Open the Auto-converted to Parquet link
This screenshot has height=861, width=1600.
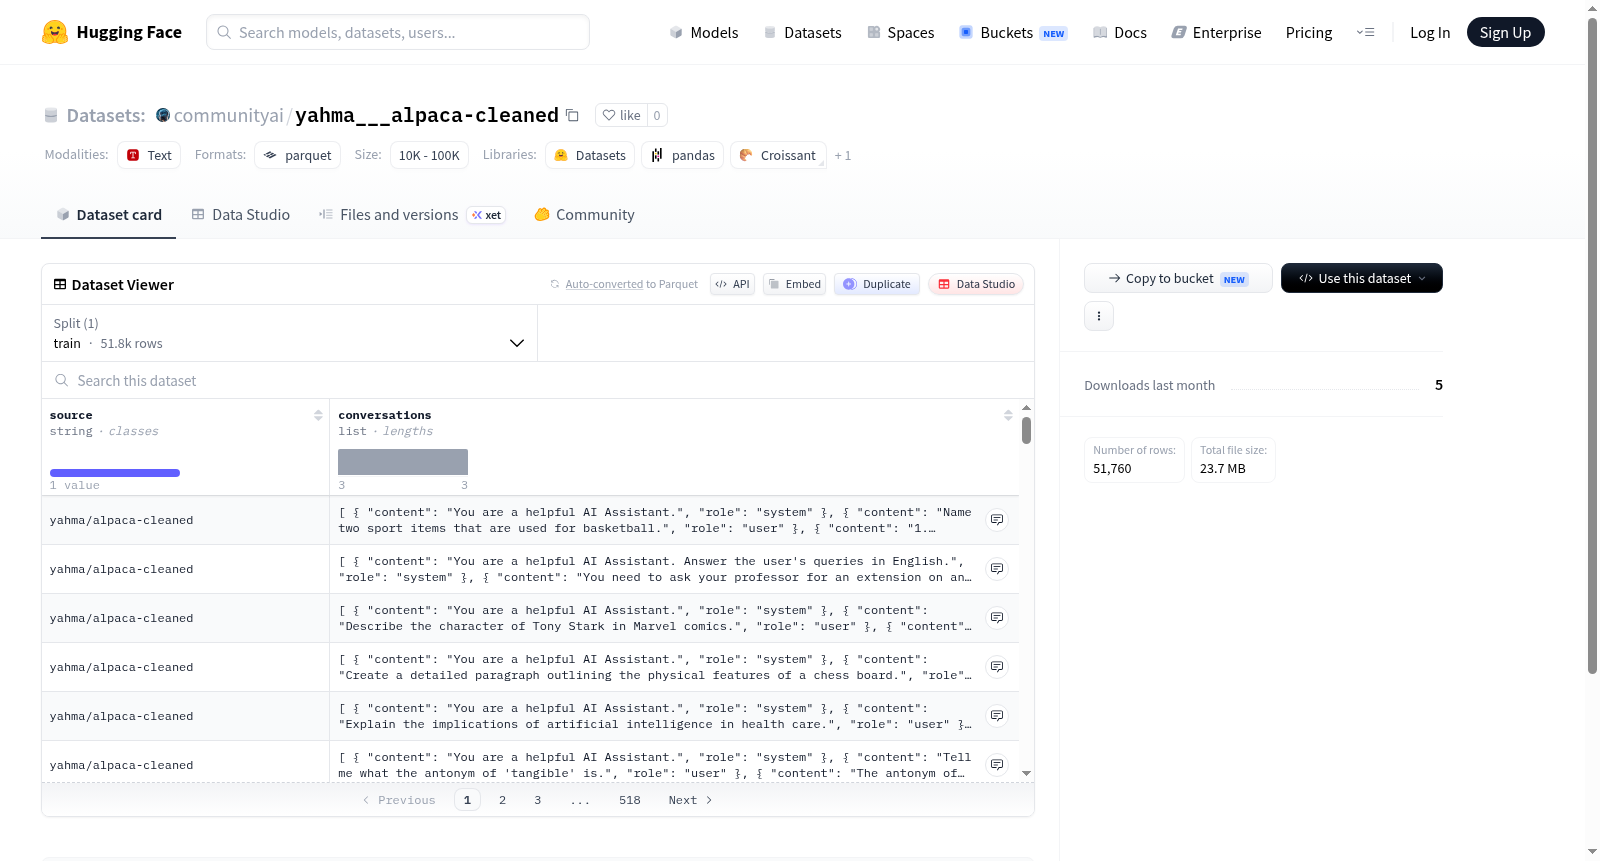click(631, 284)
